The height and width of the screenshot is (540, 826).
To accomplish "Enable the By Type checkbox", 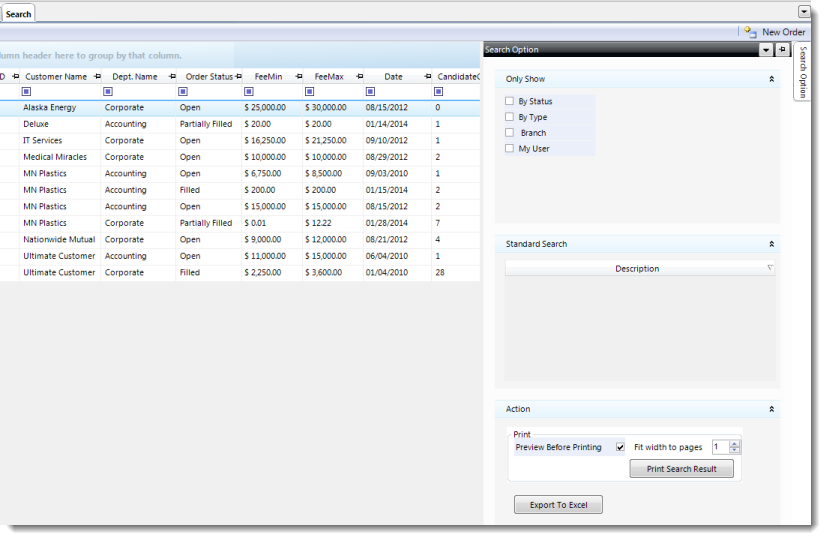I will (x=509, y=117).
